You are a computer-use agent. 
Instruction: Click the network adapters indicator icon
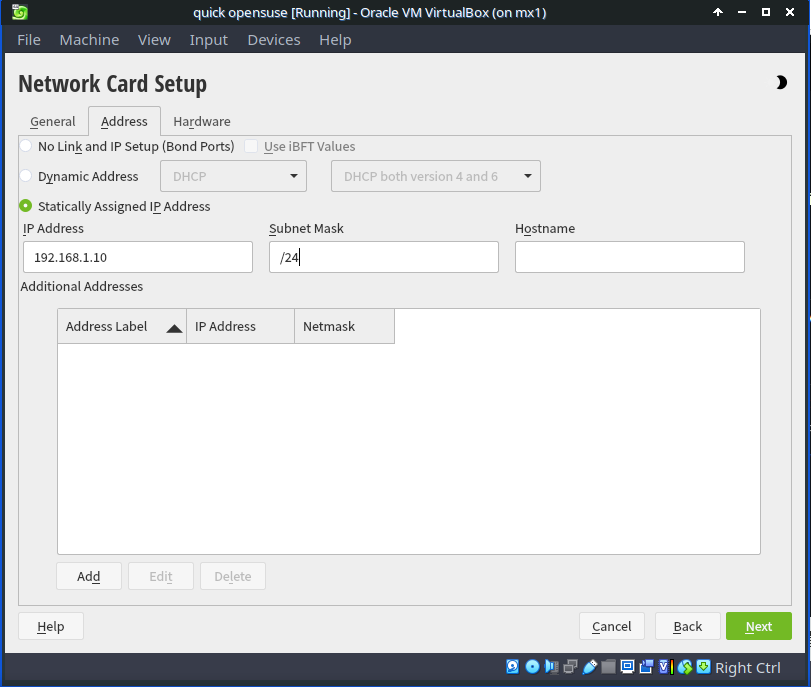pos(570,667)
